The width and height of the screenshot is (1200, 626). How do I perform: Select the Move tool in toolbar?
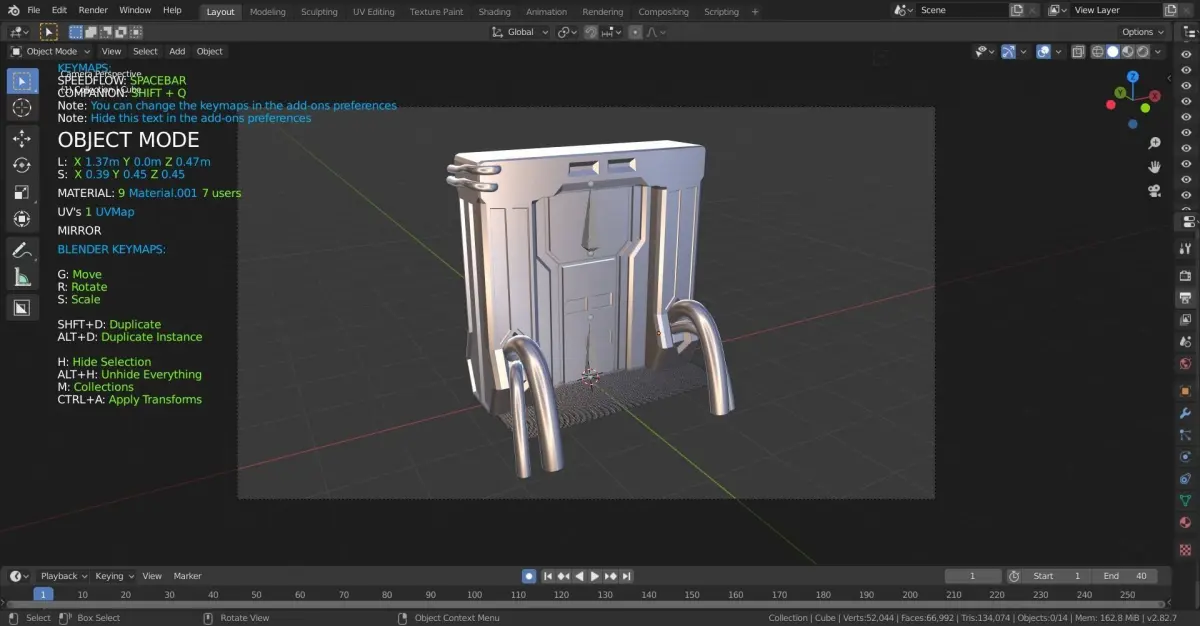22,139
